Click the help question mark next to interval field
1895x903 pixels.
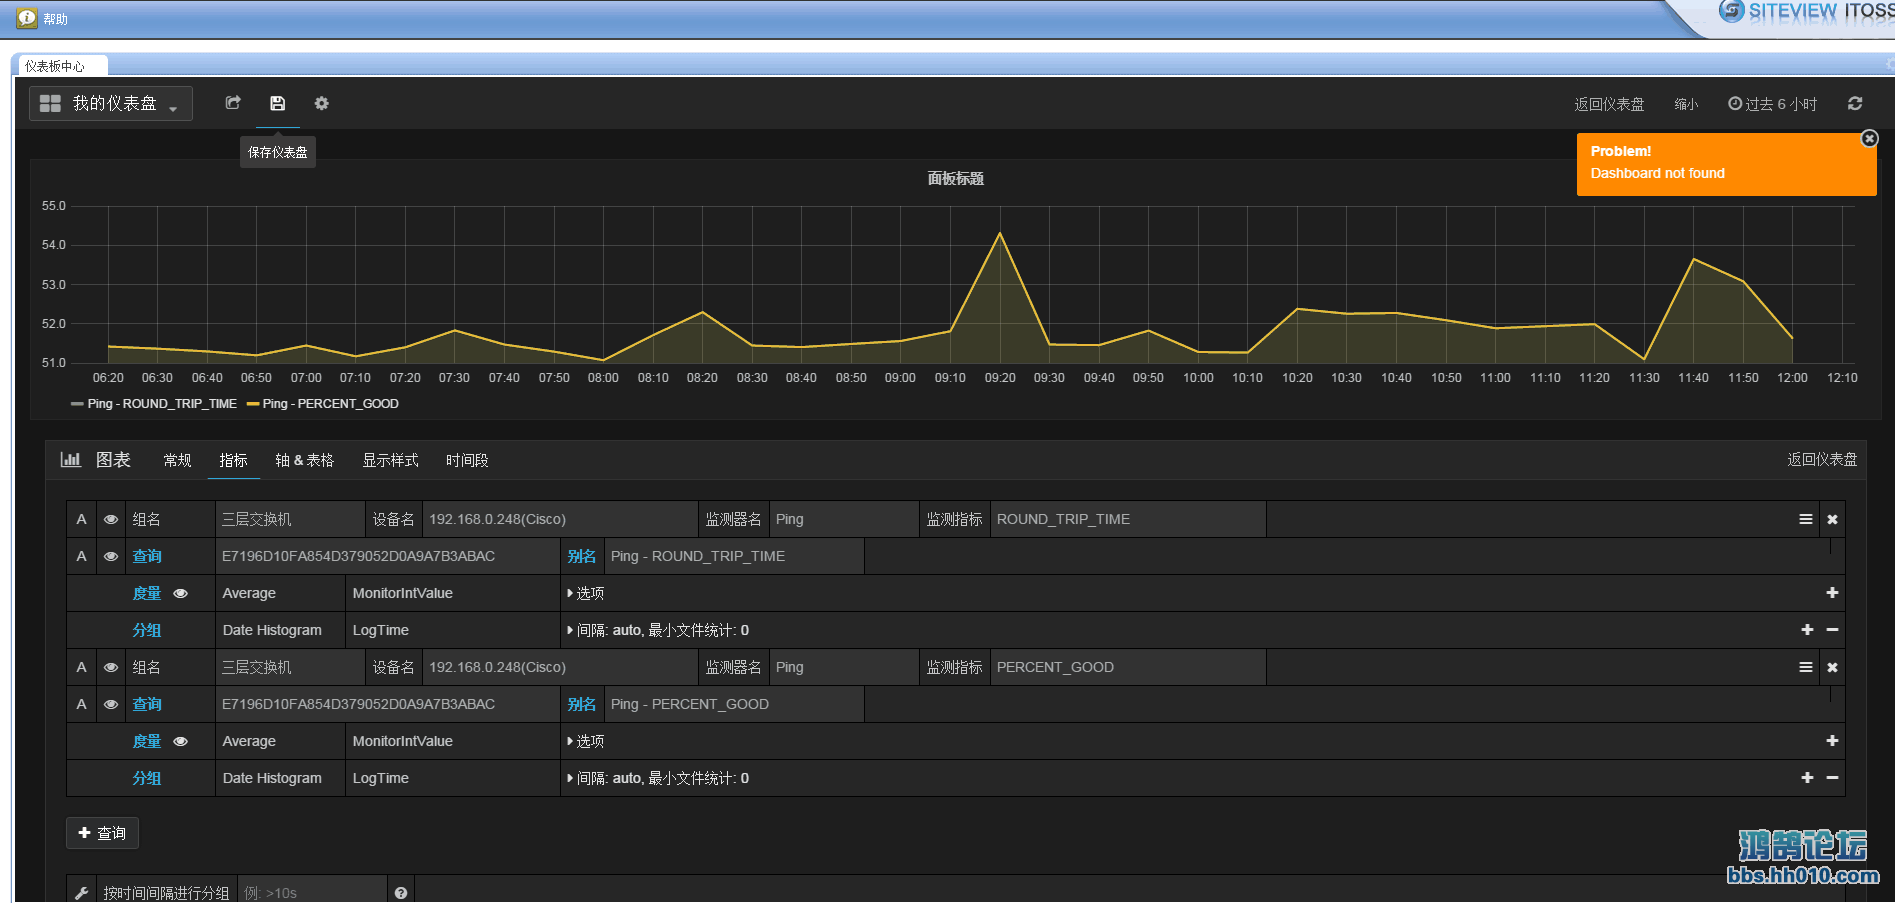pyautogui.click(x=401, y=893)
